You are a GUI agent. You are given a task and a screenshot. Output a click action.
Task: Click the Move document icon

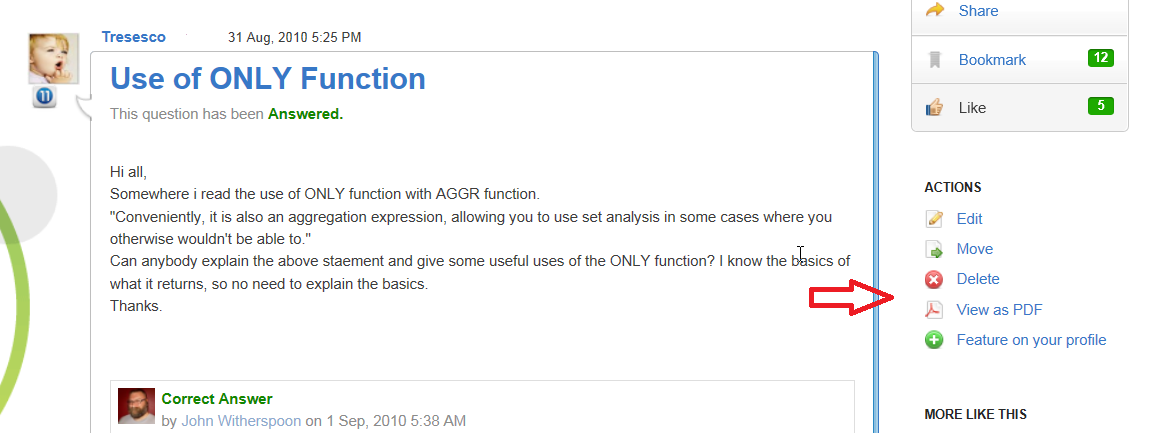[935, 249]
